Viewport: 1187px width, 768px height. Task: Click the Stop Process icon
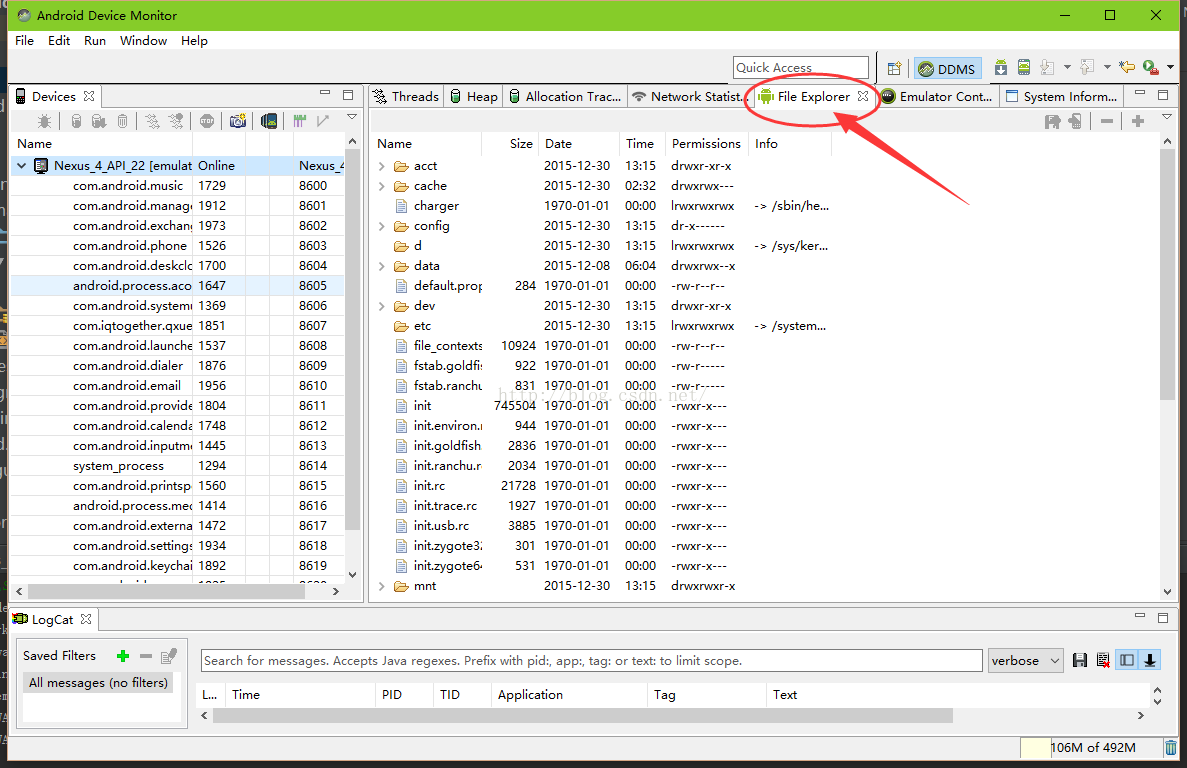coord(207,121)
